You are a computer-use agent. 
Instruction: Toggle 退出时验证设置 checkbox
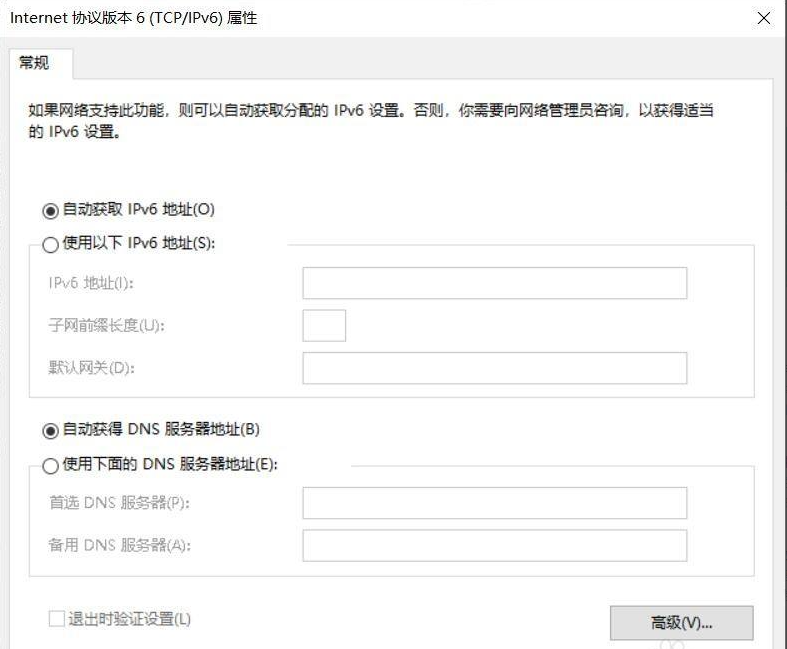coord(57,619)
